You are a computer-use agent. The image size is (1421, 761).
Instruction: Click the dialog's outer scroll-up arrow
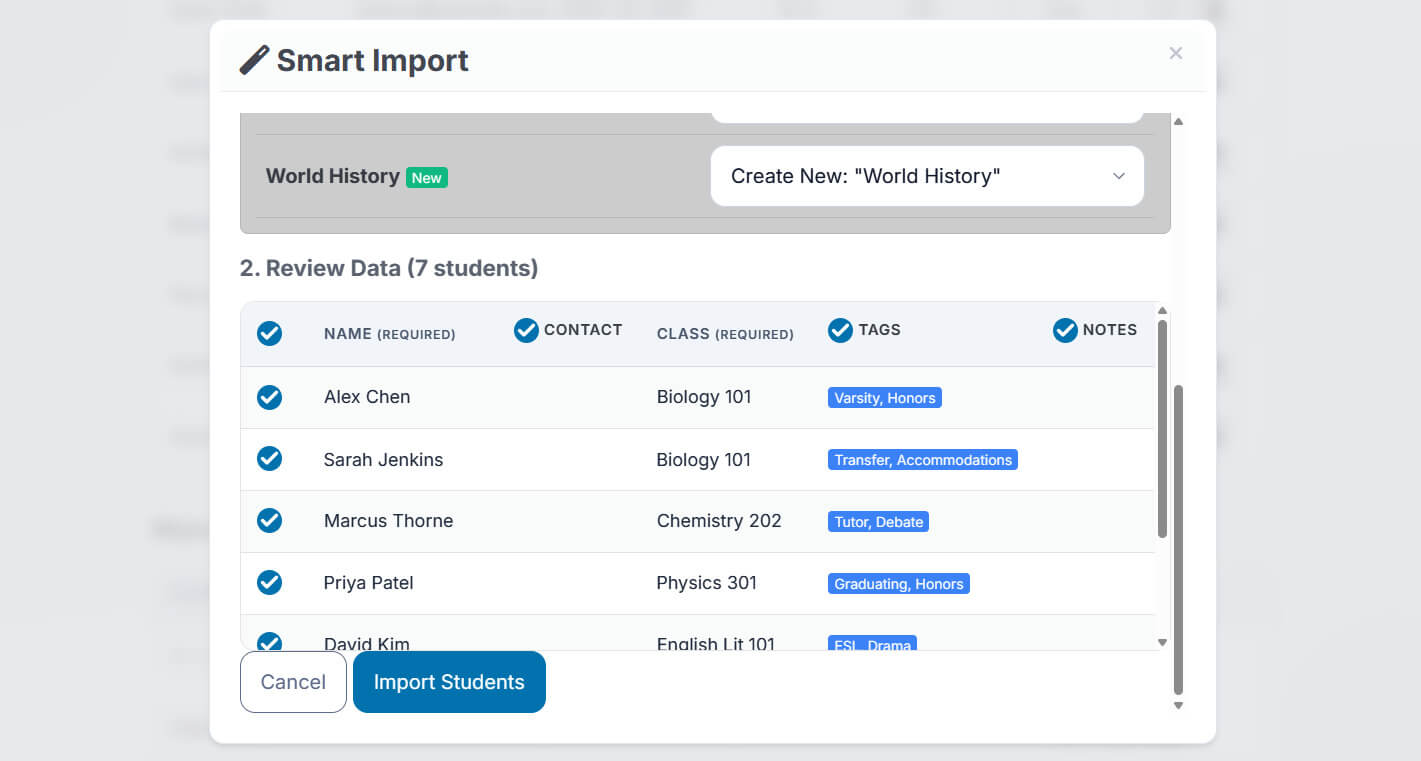point(1178,121)
